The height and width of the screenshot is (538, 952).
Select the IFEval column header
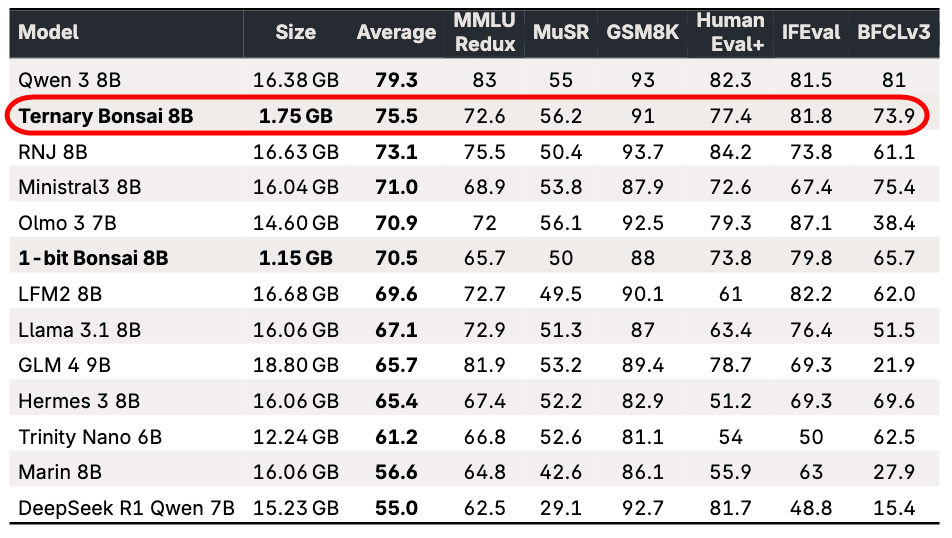pyautogui.click(x=810, y=32)
